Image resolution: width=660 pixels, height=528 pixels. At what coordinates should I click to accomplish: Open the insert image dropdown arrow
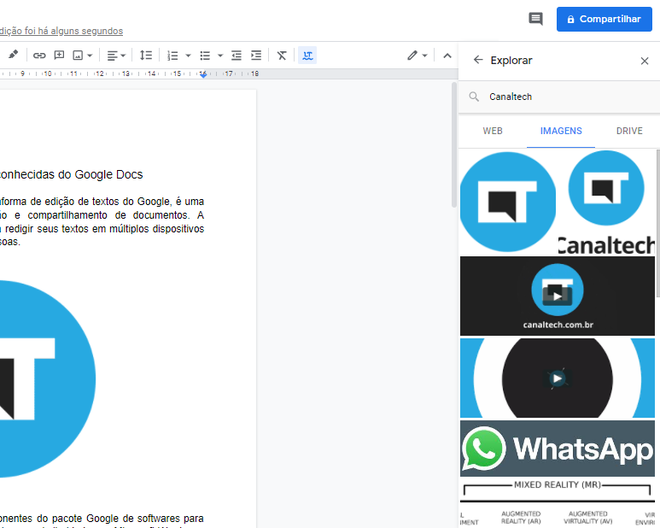tap(90, 55)
